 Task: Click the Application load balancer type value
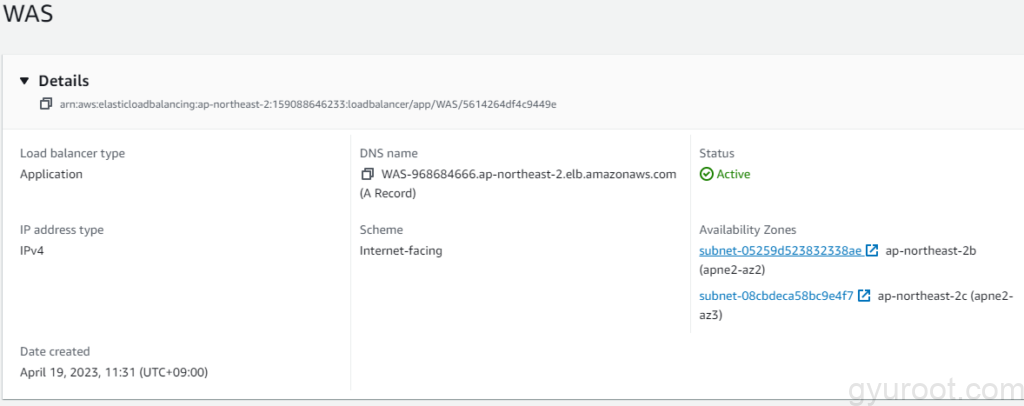click(x=51, y=174)
